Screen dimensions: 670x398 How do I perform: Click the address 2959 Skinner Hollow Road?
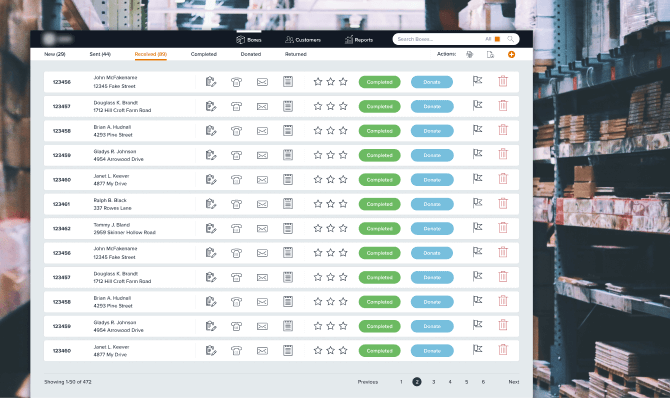[125, 233]
